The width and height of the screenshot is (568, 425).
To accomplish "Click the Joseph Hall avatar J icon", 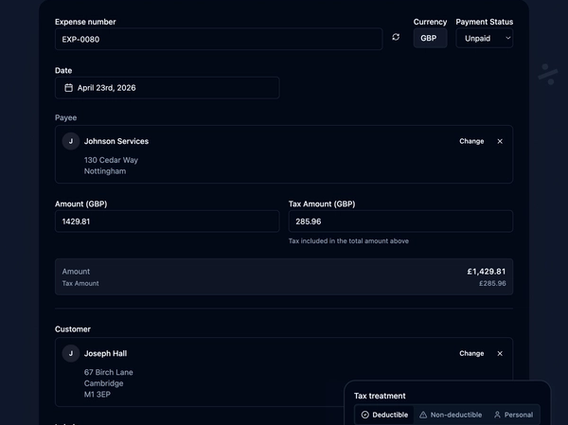I will click(x=71, y=354).
